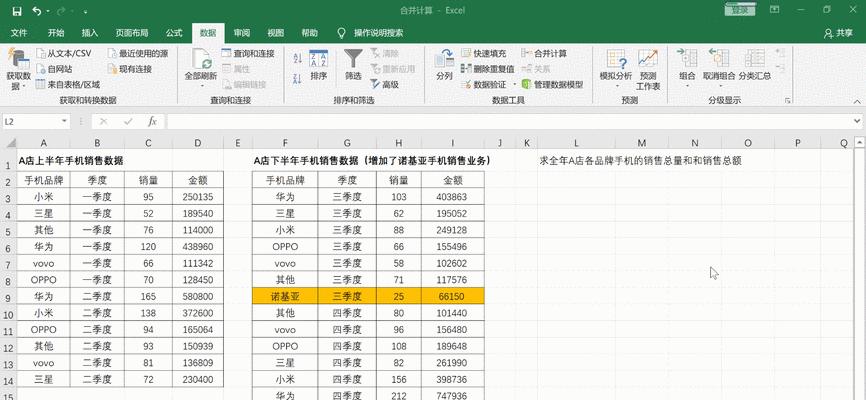The height and width of the screenshot is (400, 866).
Task: Select cell with value 580800
Action: point(198,297)
